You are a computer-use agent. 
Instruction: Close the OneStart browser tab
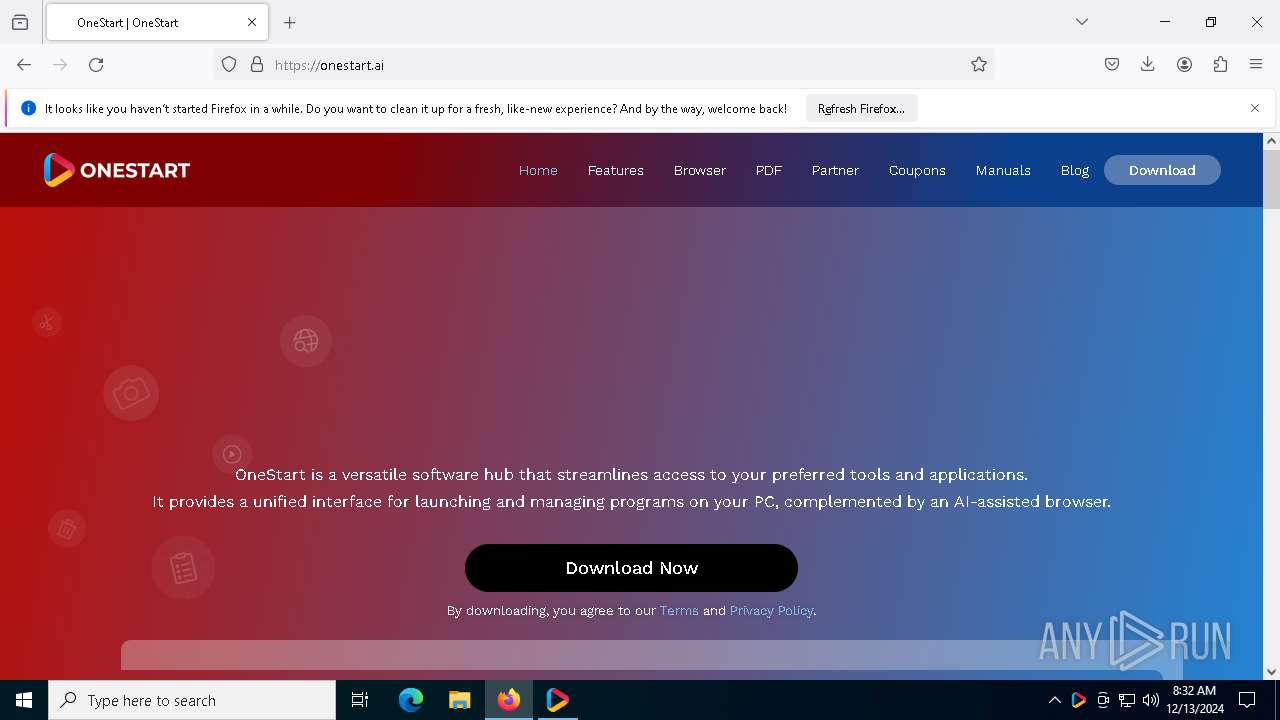(252, 22)
